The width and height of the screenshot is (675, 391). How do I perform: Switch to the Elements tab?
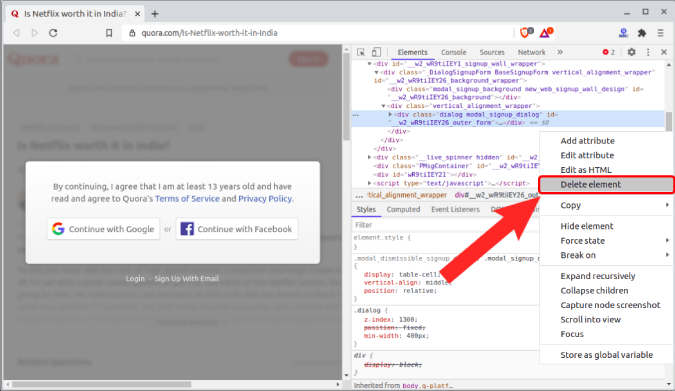coord(412,52)
